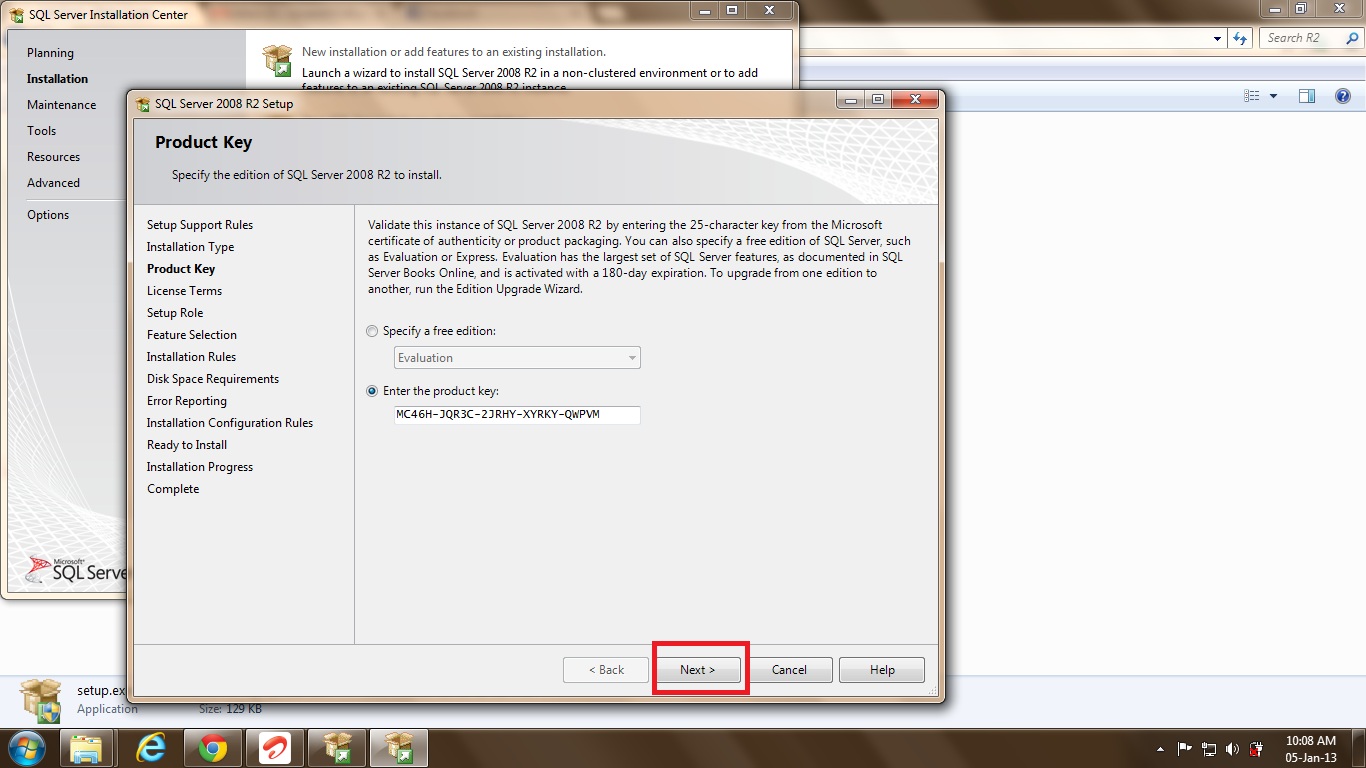The image size is (1366, 768).
Task: Select the 'Specify a free edition' radio button
Action: [x=373, y=331]
